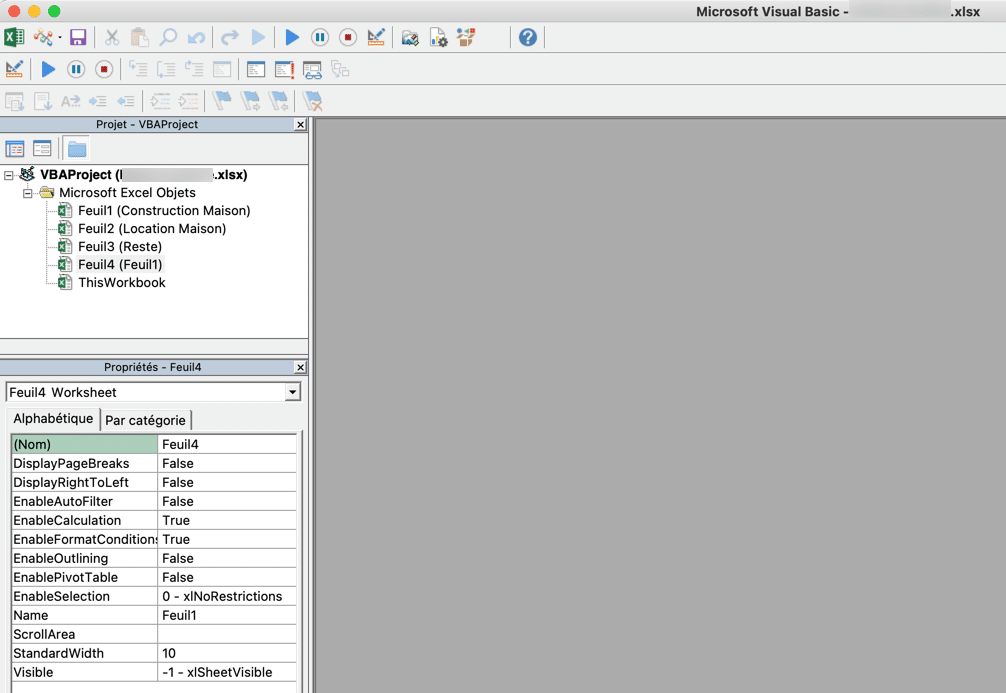
Task: Save the project with the floppy disk icon
Action: (x=78, y=37)
